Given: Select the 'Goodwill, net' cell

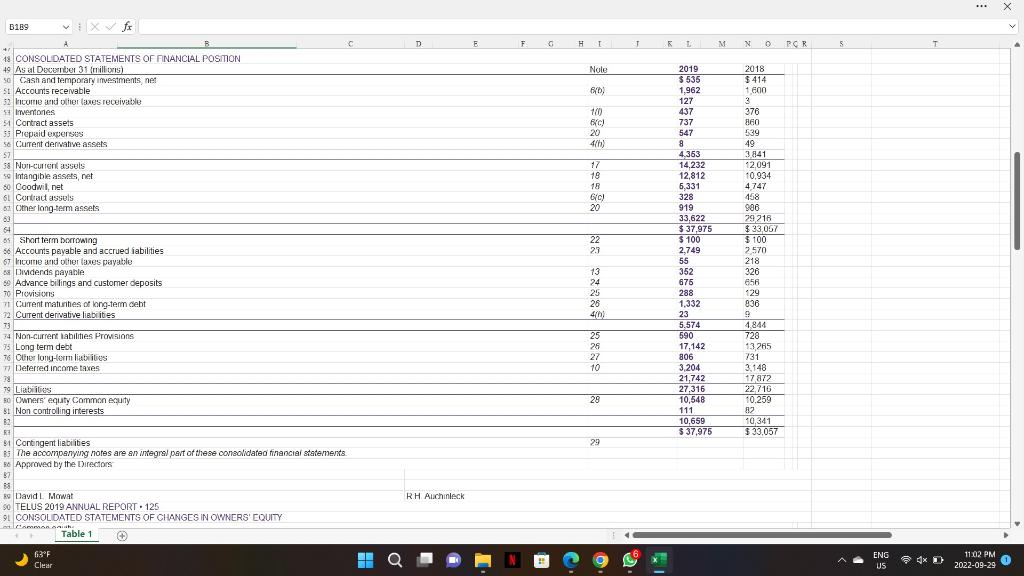Looking at the screenshot, I should coord(39,187).
